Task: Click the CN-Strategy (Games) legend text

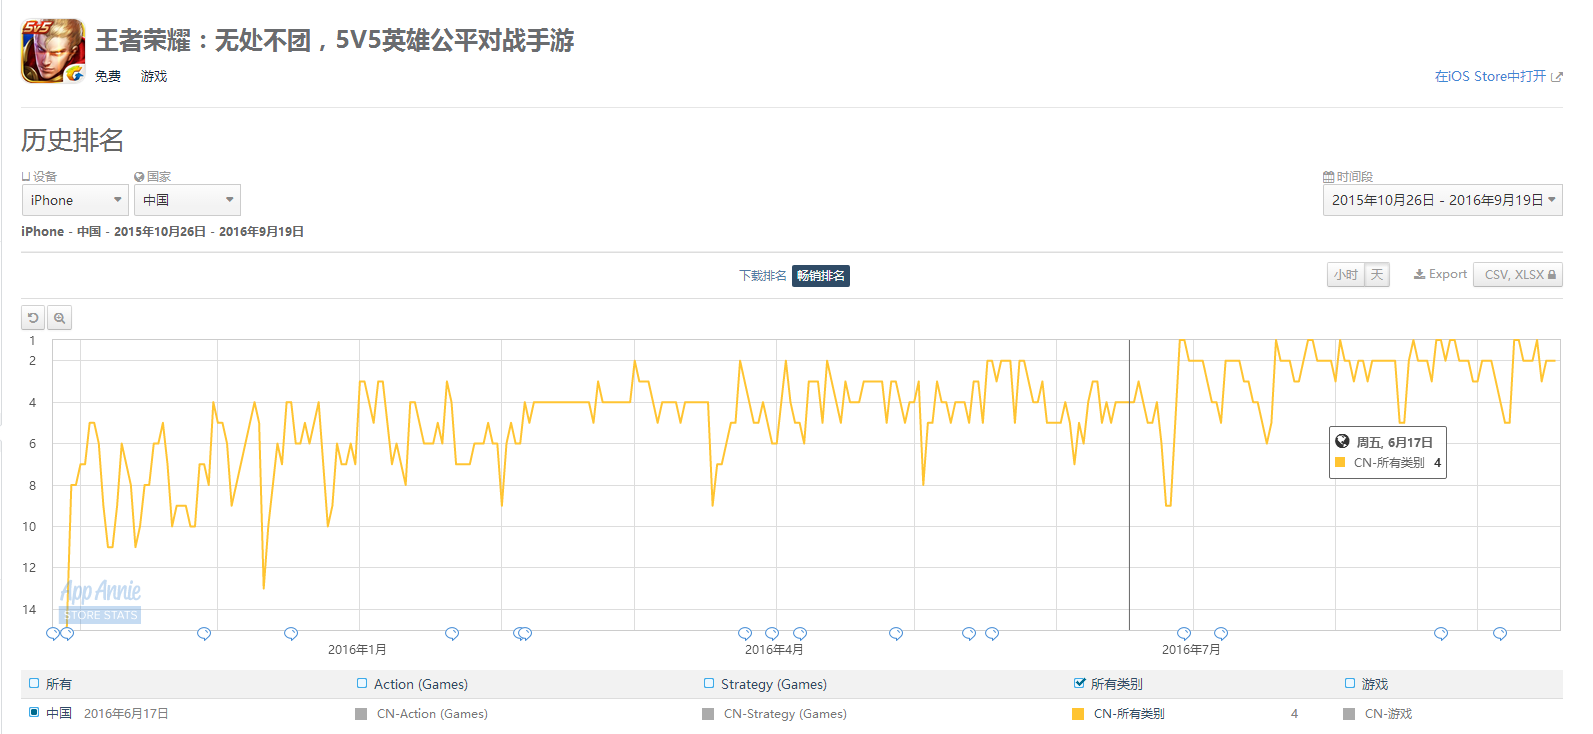Action: pyautogui.click(x=785, y=714)
